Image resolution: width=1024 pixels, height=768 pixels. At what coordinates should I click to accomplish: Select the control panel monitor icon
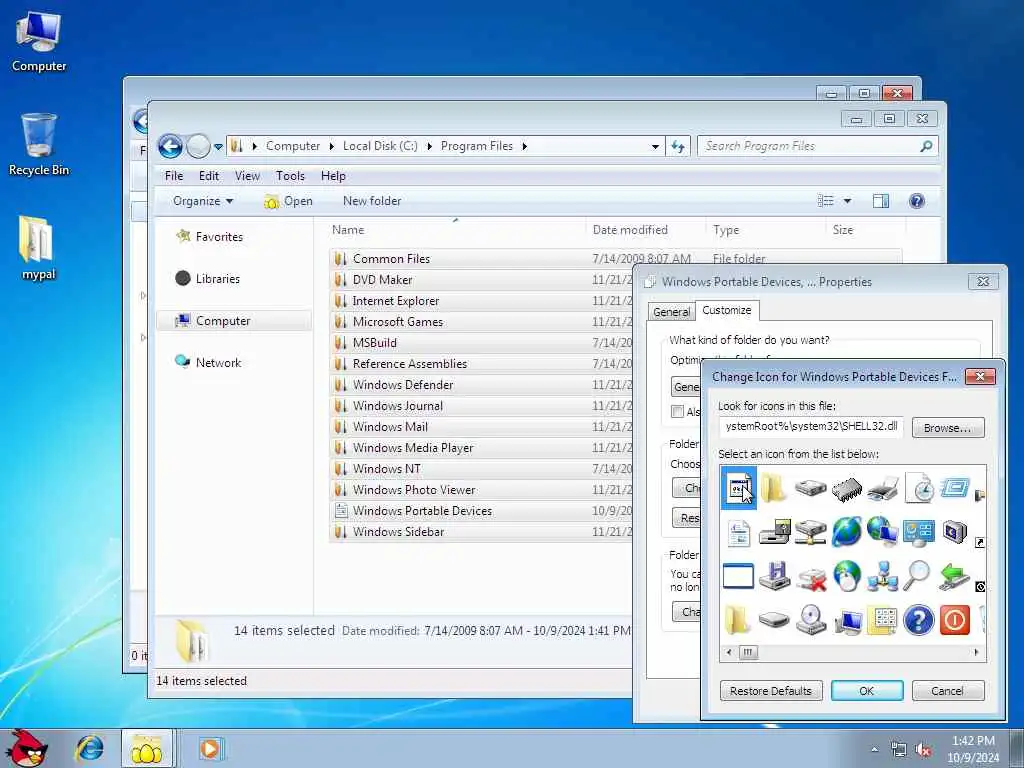[x=919, y=533]
